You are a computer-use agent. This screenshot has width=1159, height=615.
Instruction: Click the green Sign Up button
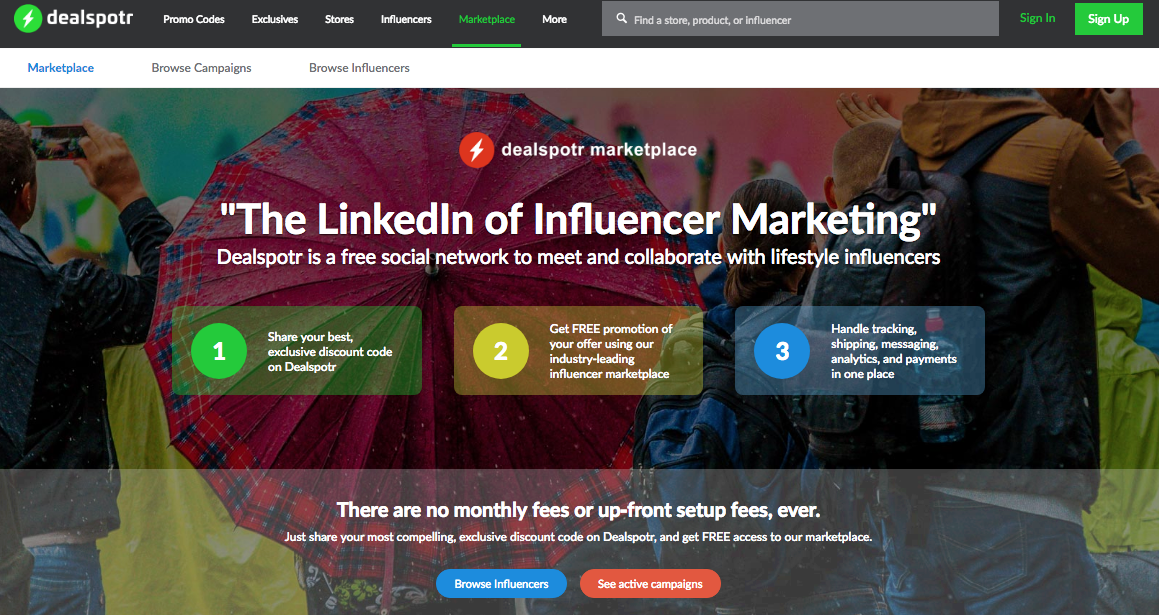coord(1108,18)
